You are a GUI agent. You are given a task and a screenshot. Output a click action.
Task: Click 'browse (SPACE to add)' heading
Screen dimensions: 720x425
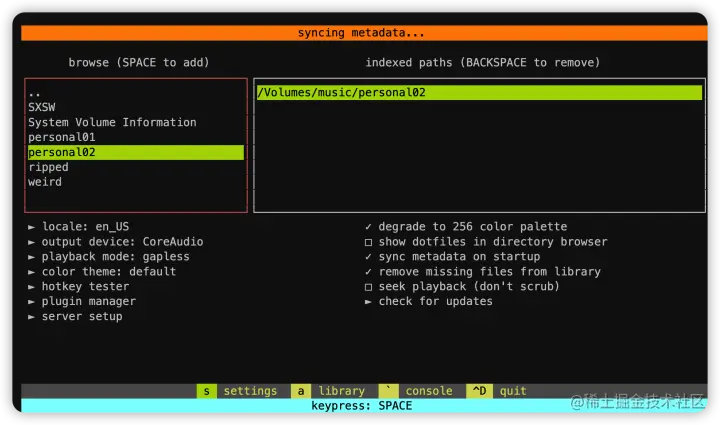tap(139, 62)
